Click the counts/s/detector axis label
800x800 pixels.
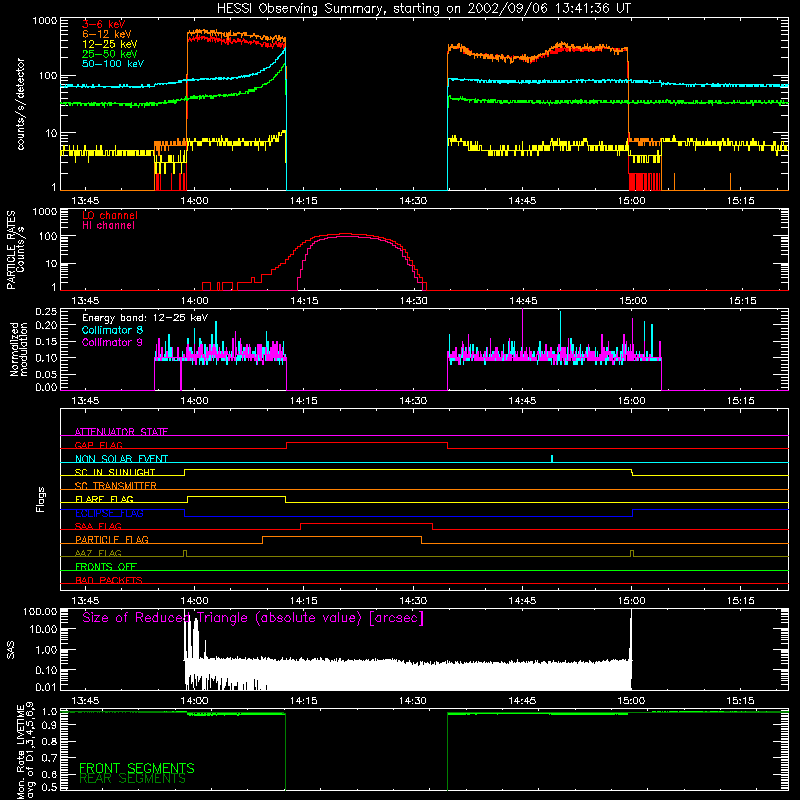click(x=20, y=104)
